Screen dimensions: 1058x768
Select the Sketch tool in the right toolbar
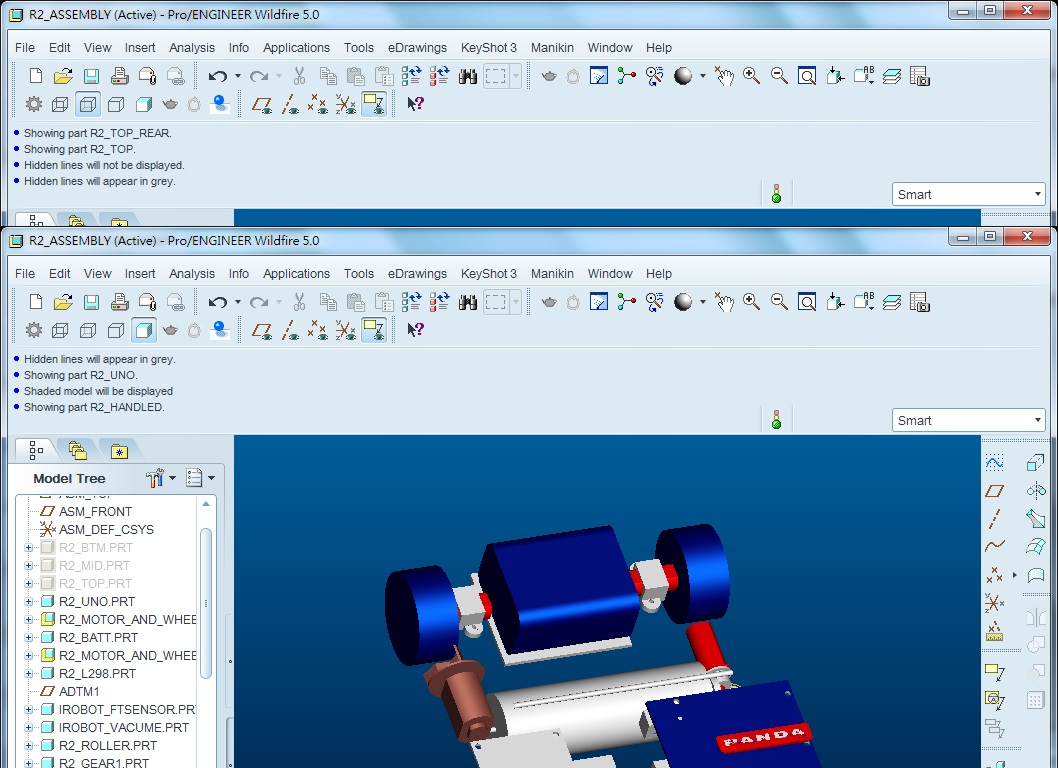(x=994, y=462)
